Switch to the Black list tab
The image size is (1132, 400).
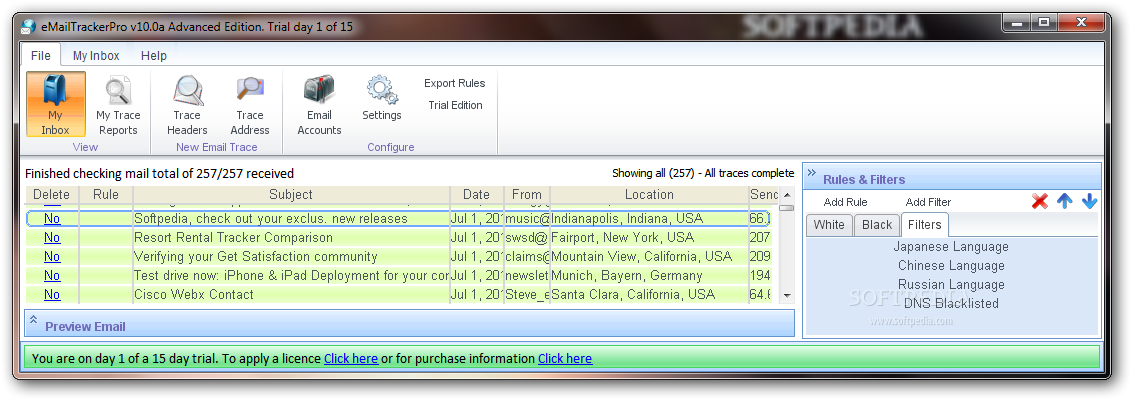pos(877,225)
